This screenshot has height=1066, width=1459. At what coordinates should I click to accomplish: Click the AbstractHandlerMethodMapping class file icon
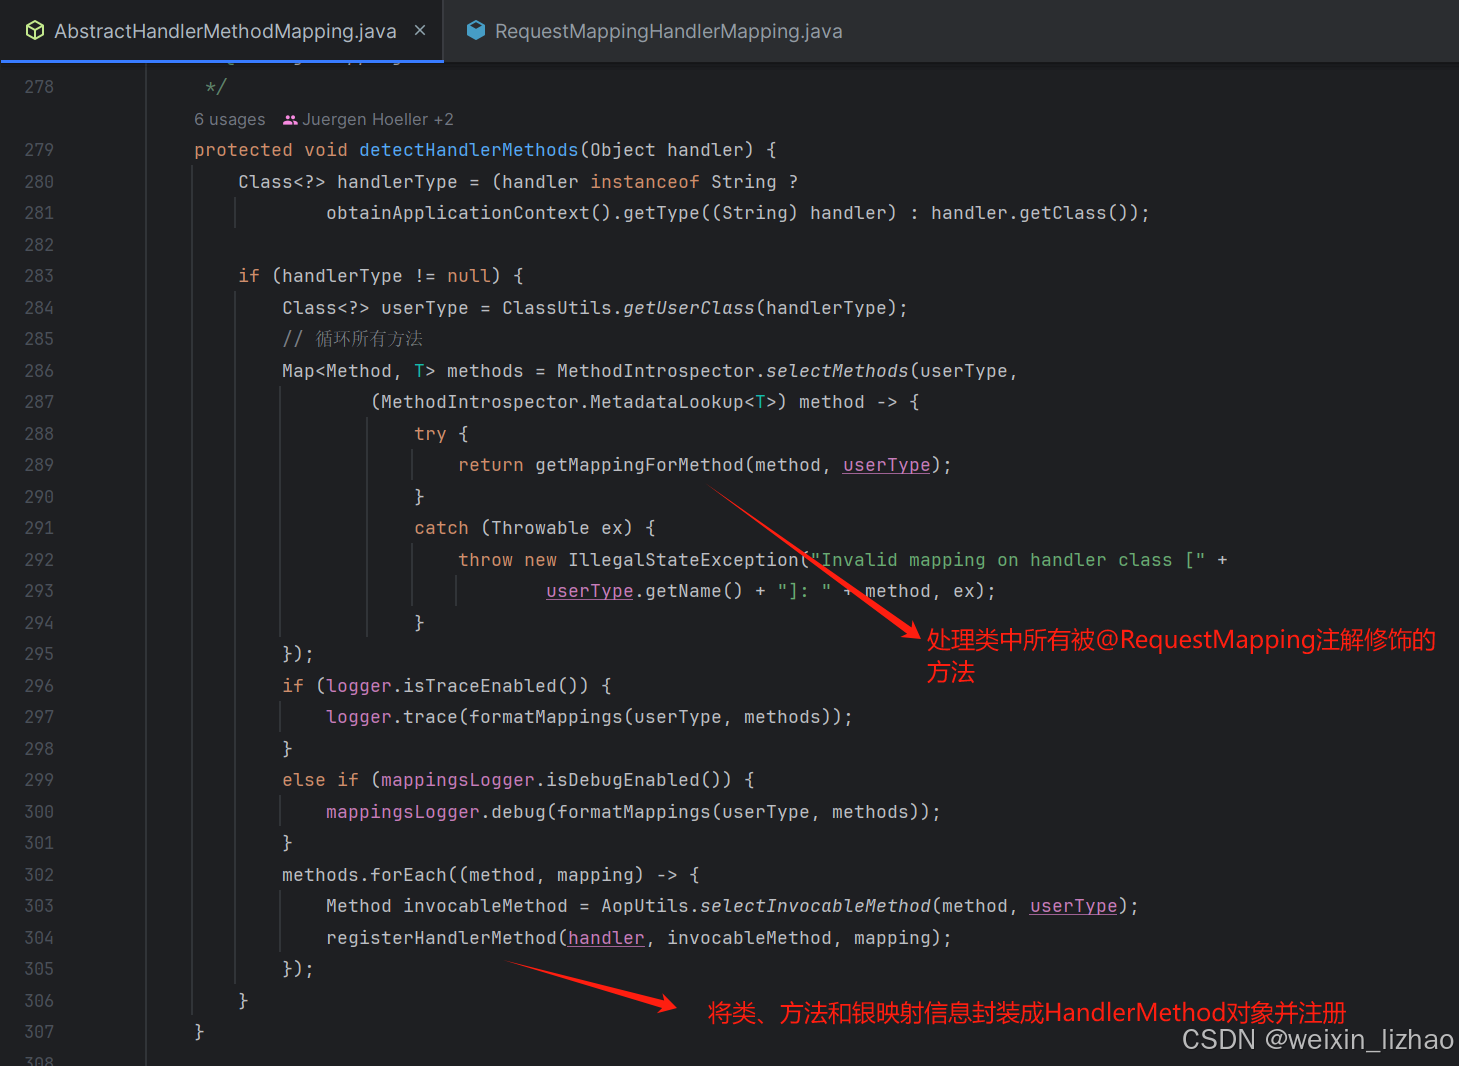(35, 31)
